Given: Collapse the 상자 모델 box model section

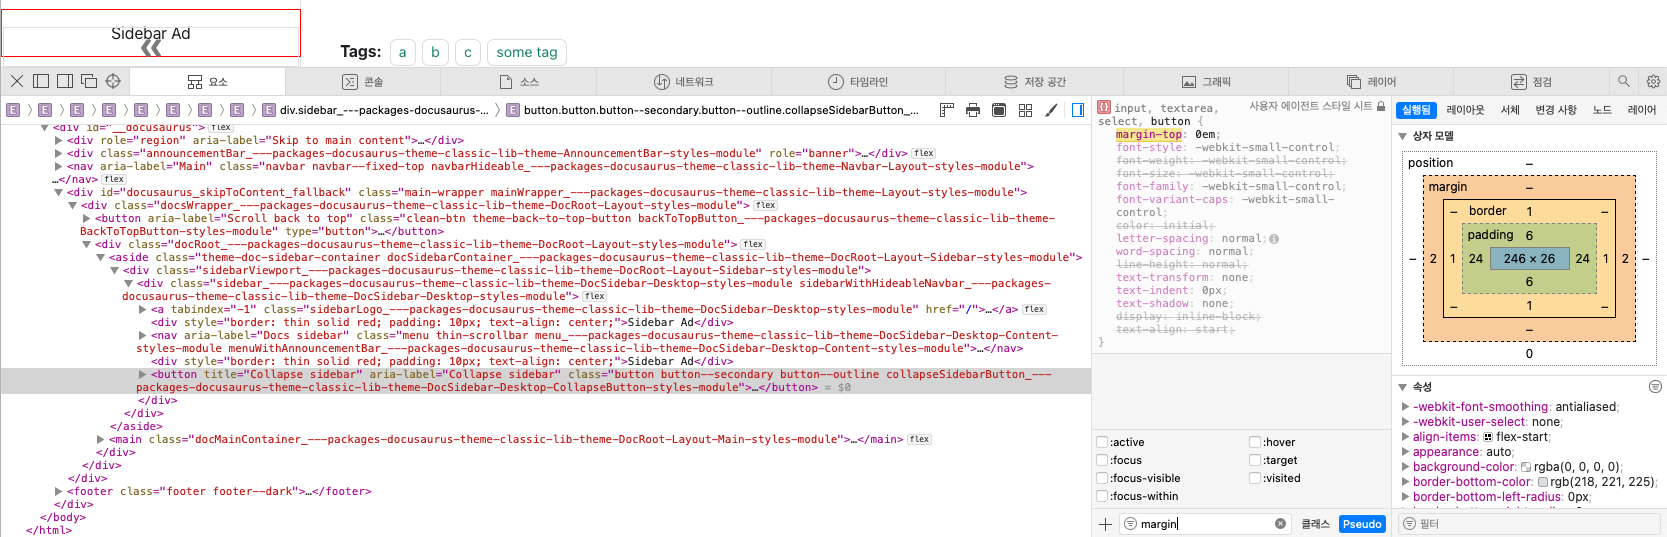Looking at the screenshot, I should point(1402,136).
